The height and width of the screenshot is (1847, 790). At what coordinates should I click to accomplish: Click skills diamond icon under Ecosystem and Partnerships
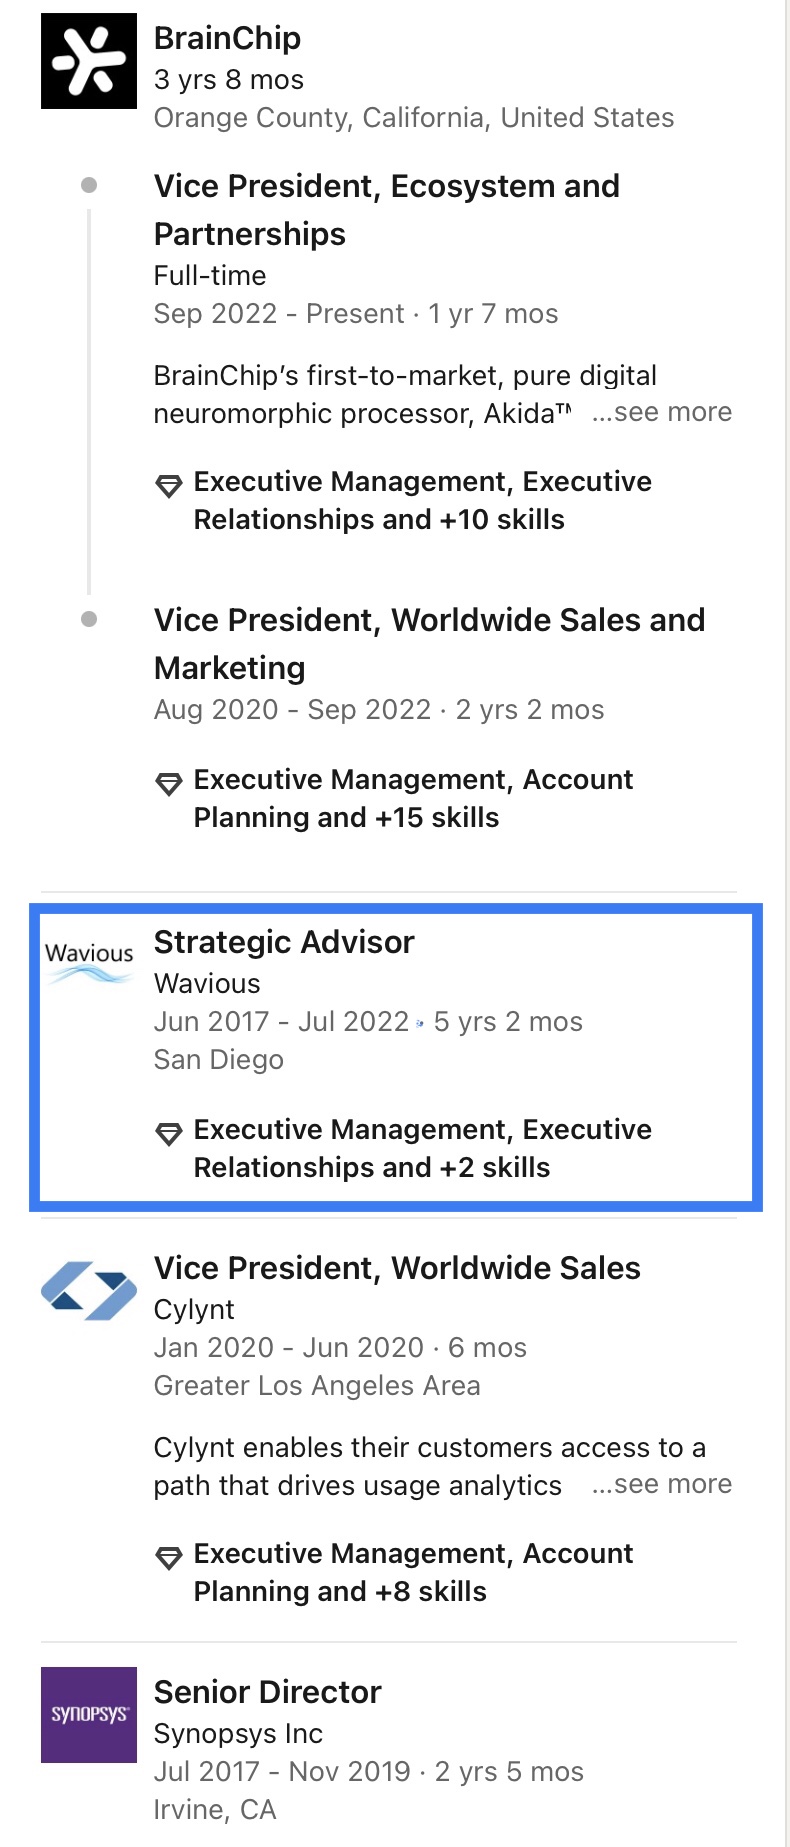tap(169, 487)
